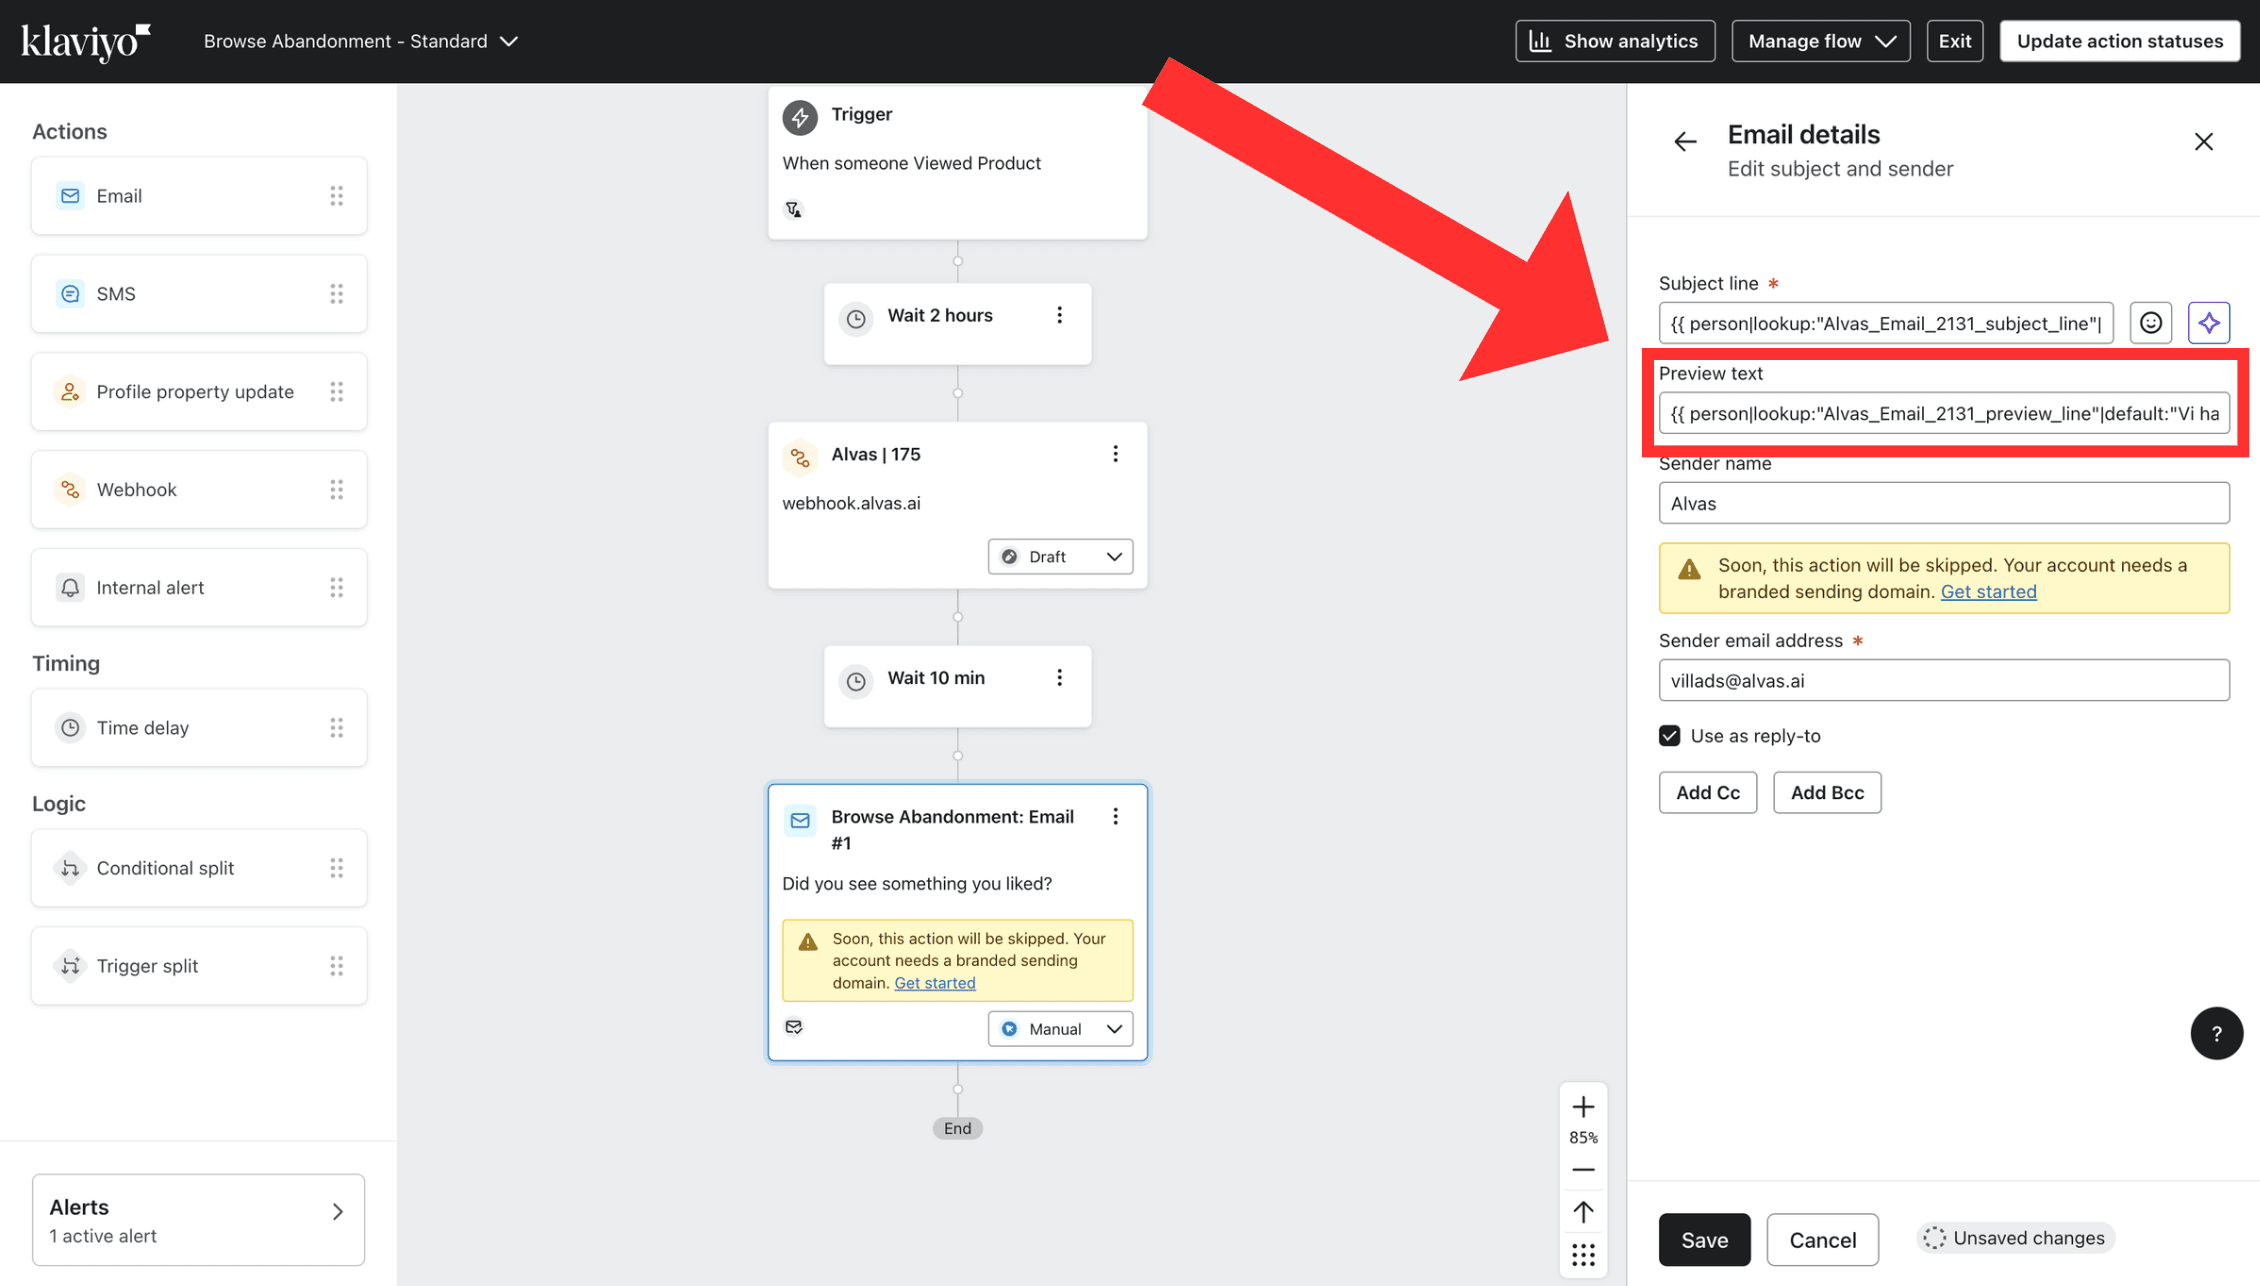Open the Browse Abandonment - Standard flow dropdown
This screenshot has width=2260, height=1286.
pos(361,42)
